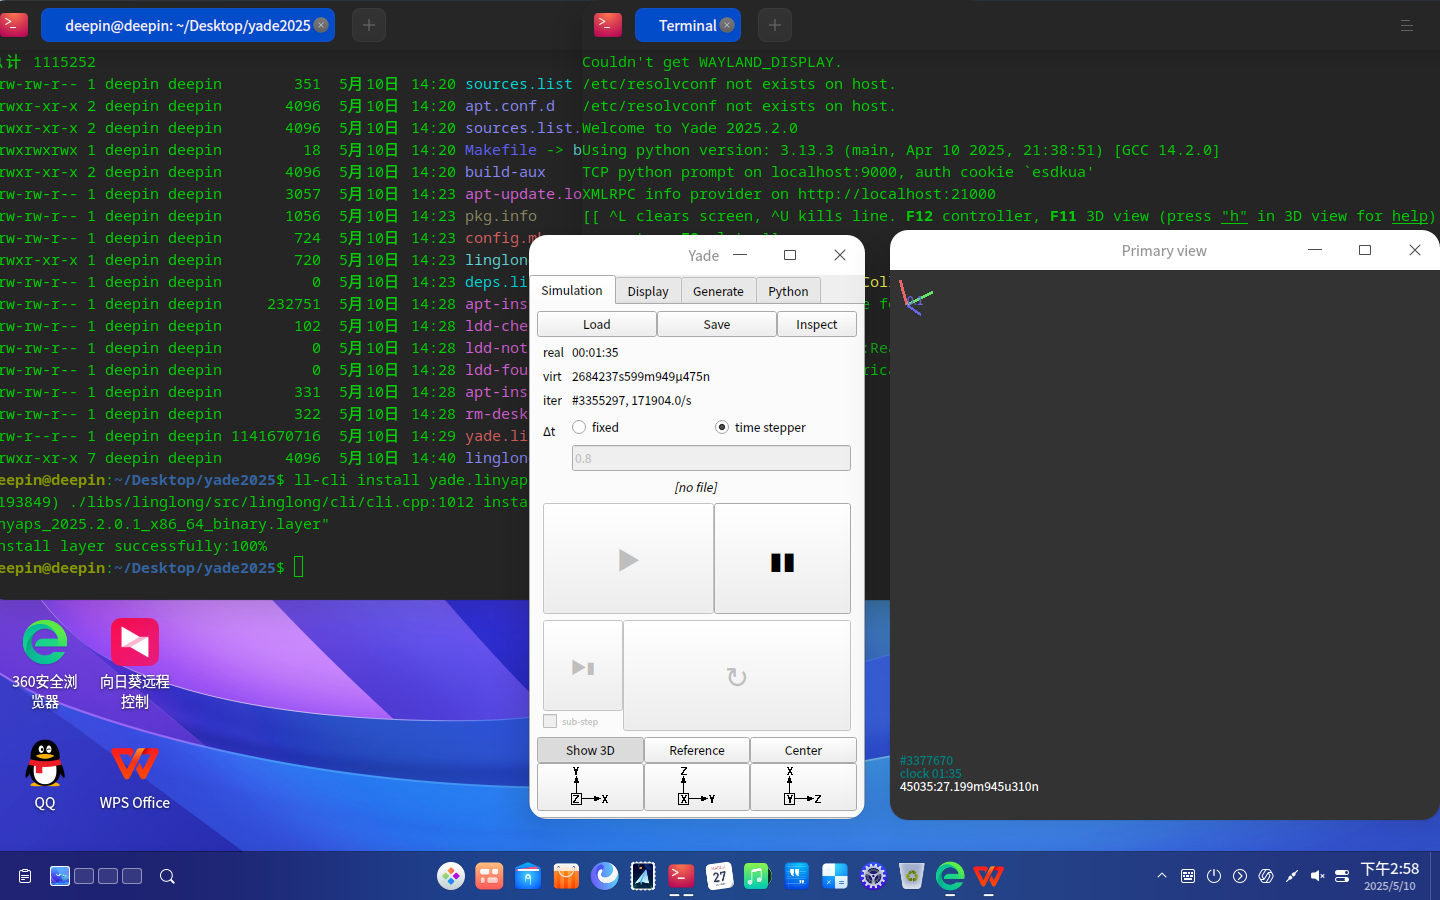This screenshot has height=900, width=1440.
Task: Open the clipboard icon in the taskbar
Action: (x=25, y=876)
